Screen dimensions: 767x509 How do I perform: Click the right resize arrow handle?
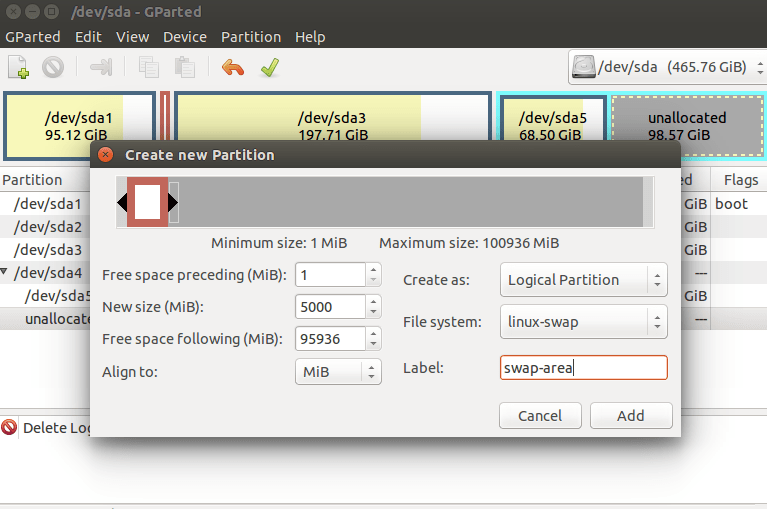tap(173, 202)
